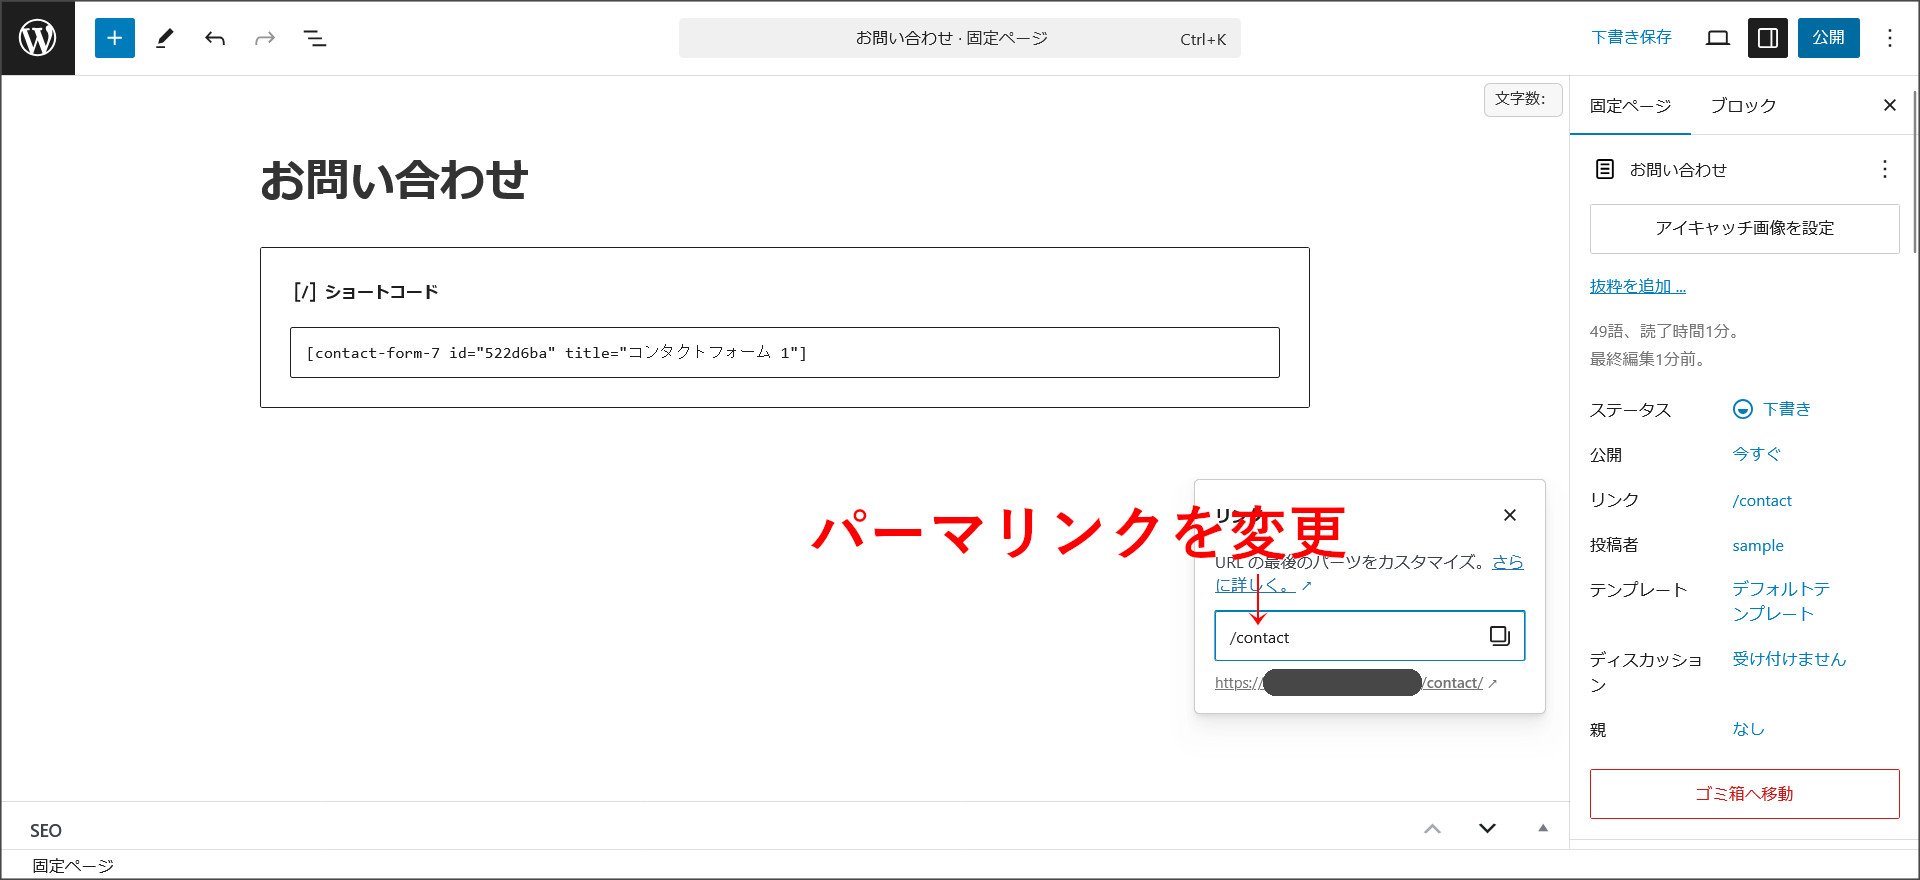Open page actions menu beside お問い合わせ

(x=1884, y=169)
